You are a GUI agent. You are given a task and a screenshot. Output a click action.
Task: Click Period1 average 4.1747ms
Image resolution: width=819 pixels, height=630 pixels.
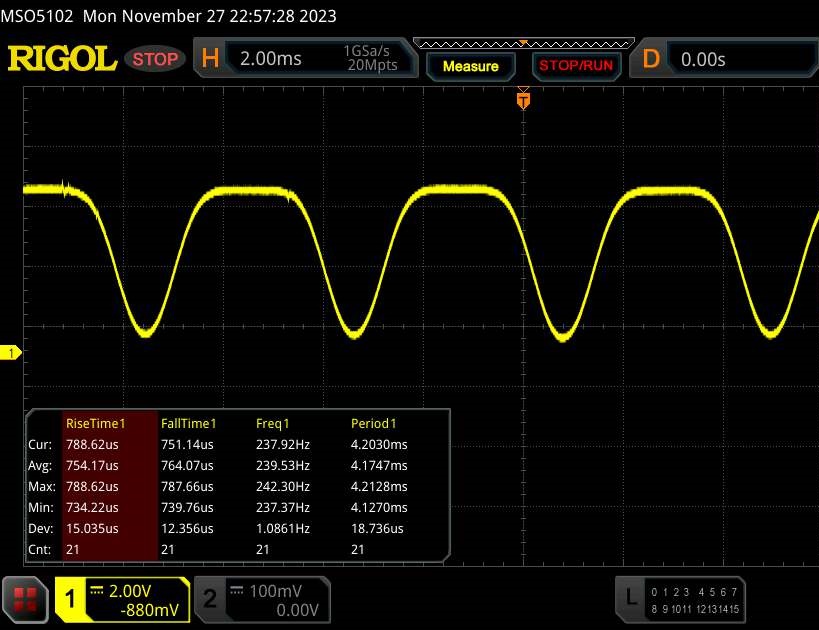379,465
